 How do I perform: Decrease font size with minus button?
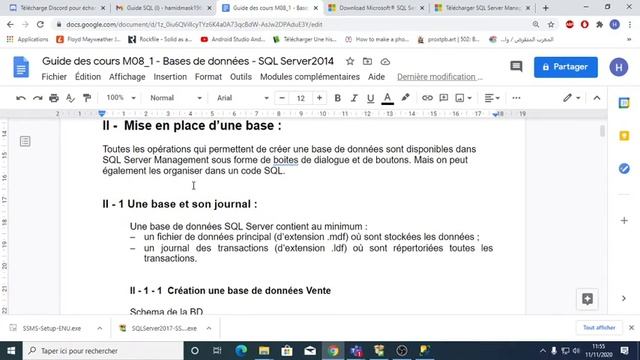coord(282,98)
